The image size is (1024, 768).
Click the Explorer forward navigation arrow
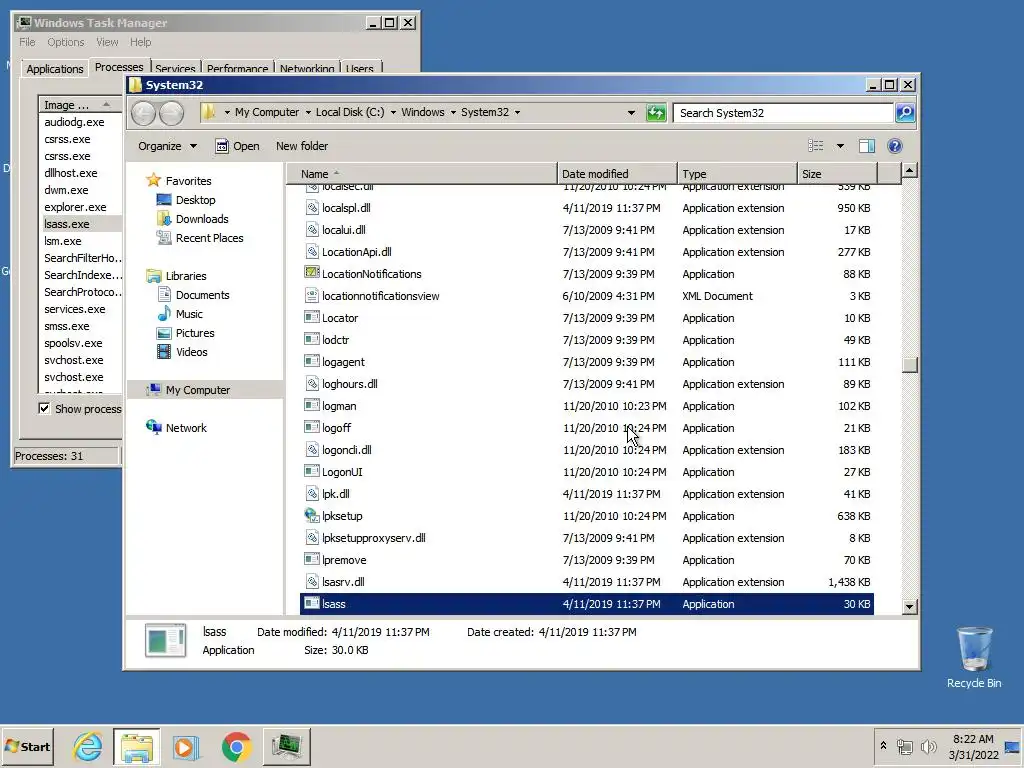(x=171, y=113)
